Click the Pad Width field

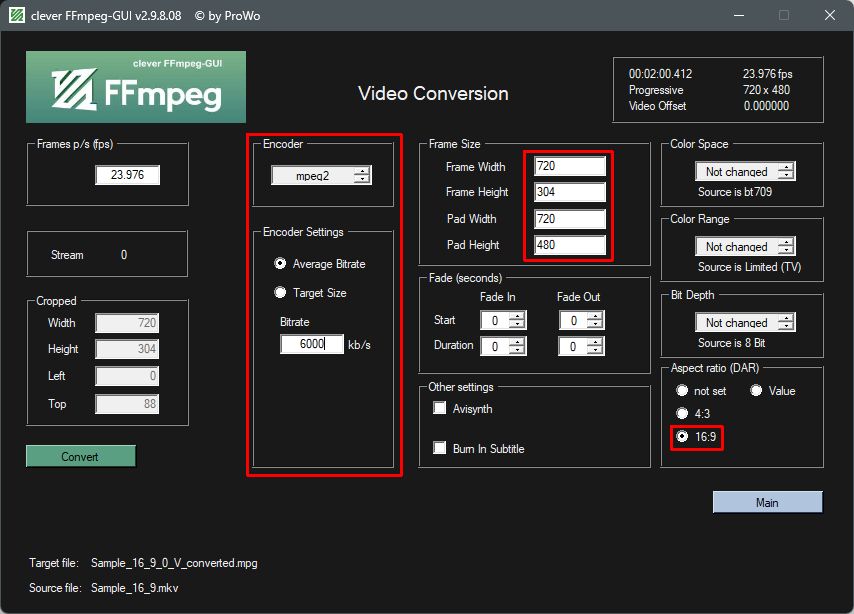coord(570,218)
